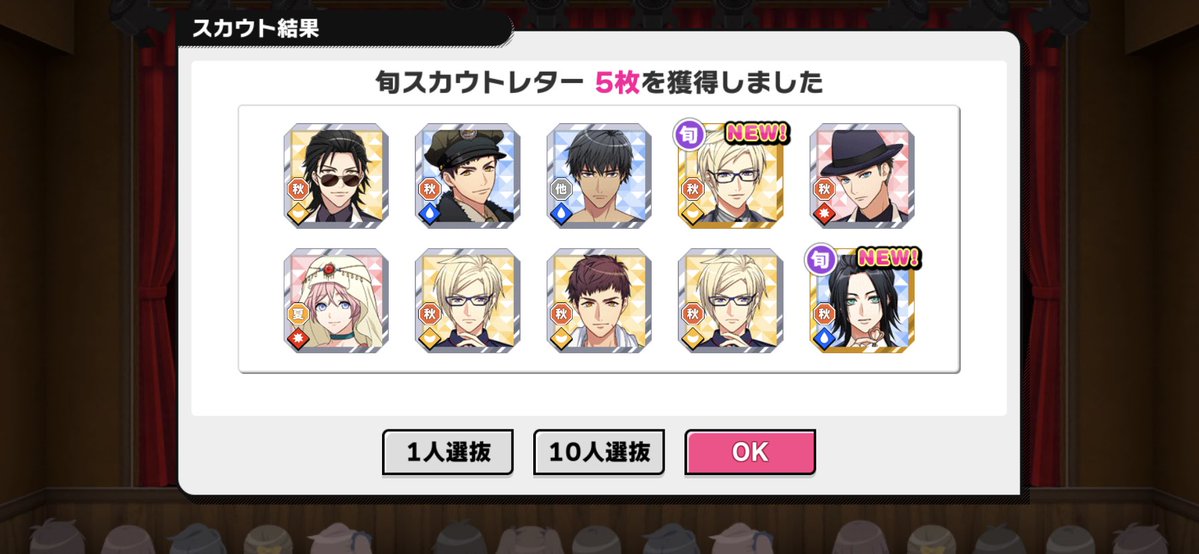Select the sunglasses character card
Screen dimensions: 1199x554
pyautogui.click(x=336, y=175)
